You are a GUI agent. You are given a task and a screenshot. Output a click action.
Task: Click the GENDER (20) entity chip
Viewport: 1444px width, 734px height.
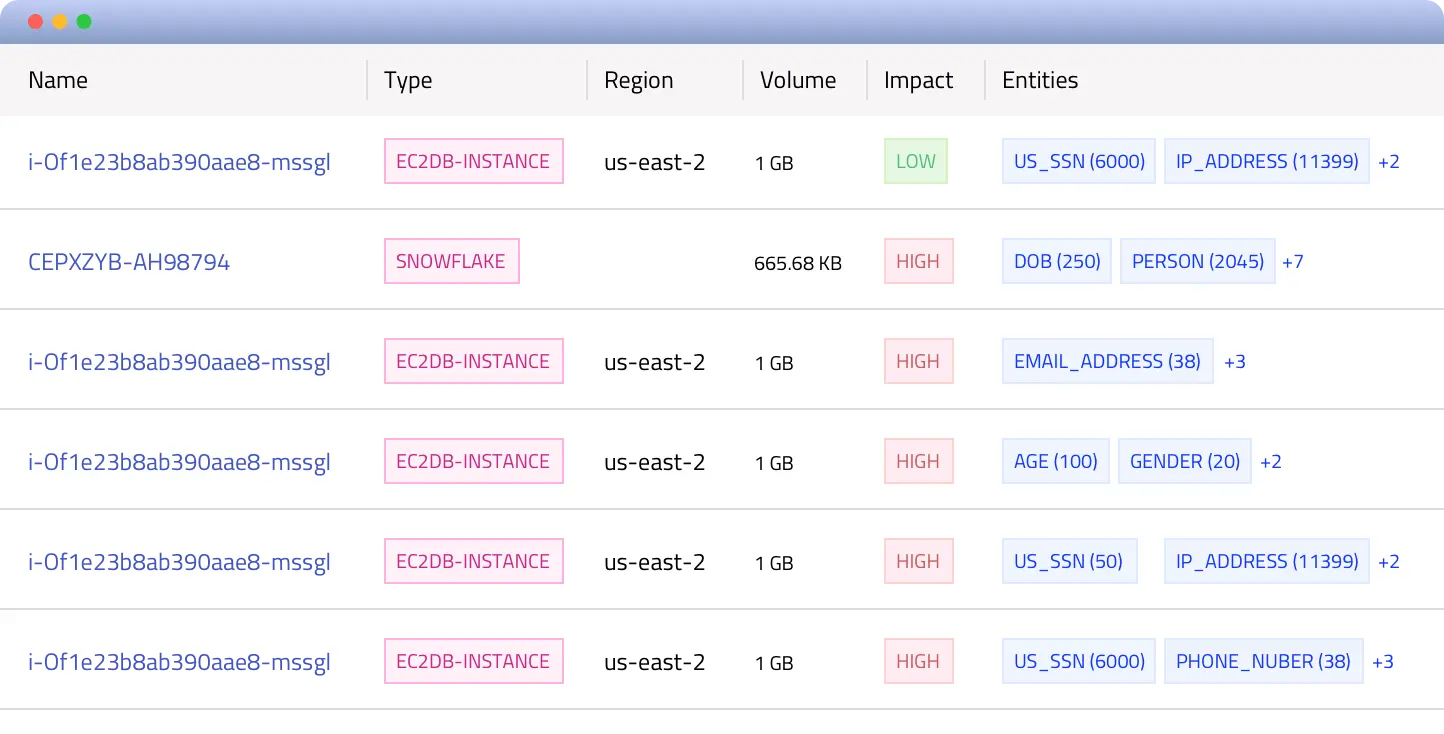[x=1184, y=461]
